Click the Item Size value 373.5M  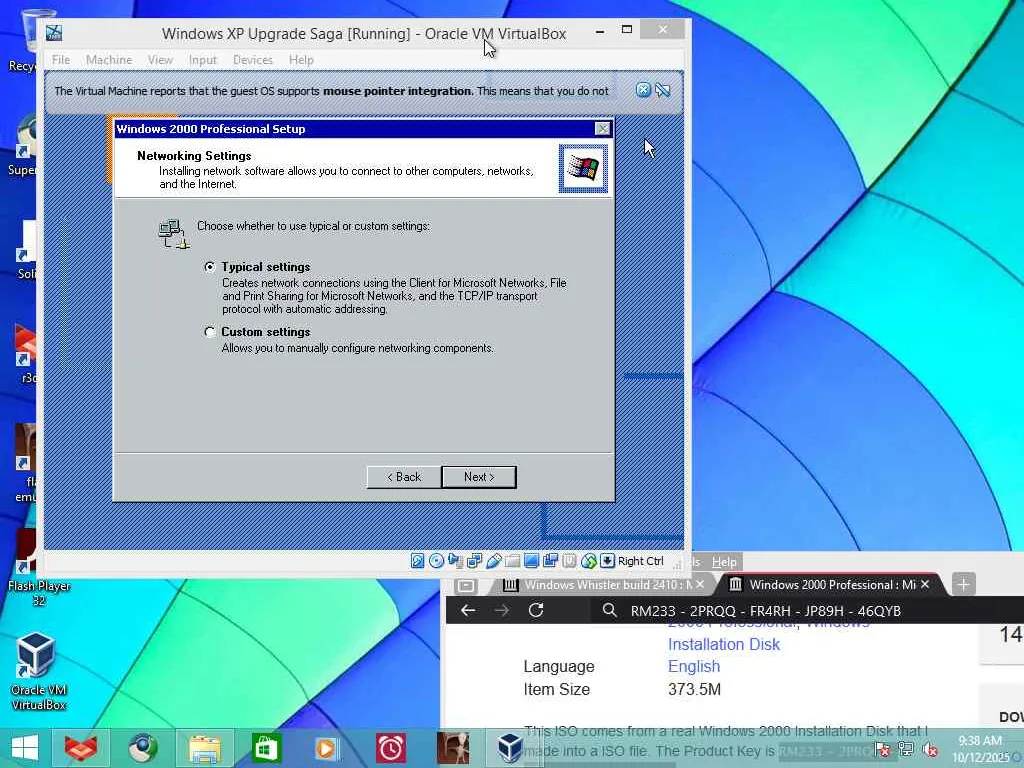694,689
